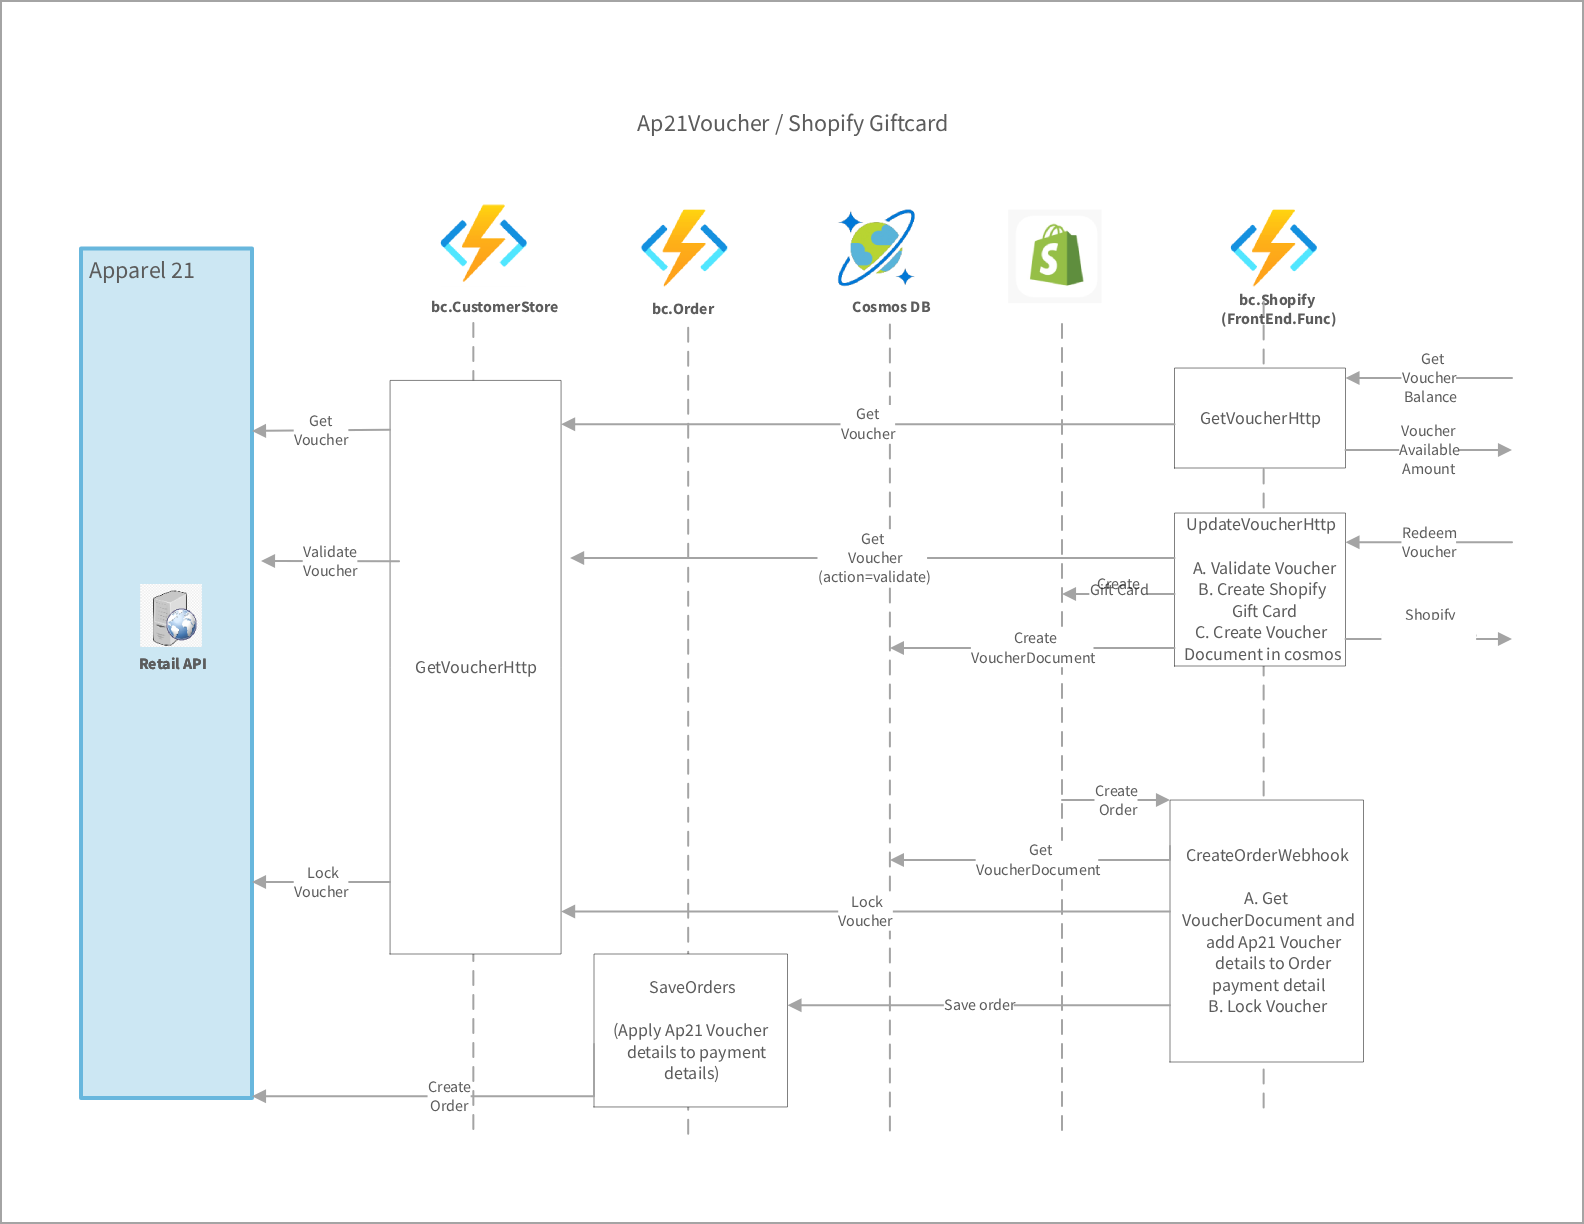Select the Create VoucherDocument arrow label
Viewport: 1584px width, 1224px height.
(1033, 648)
